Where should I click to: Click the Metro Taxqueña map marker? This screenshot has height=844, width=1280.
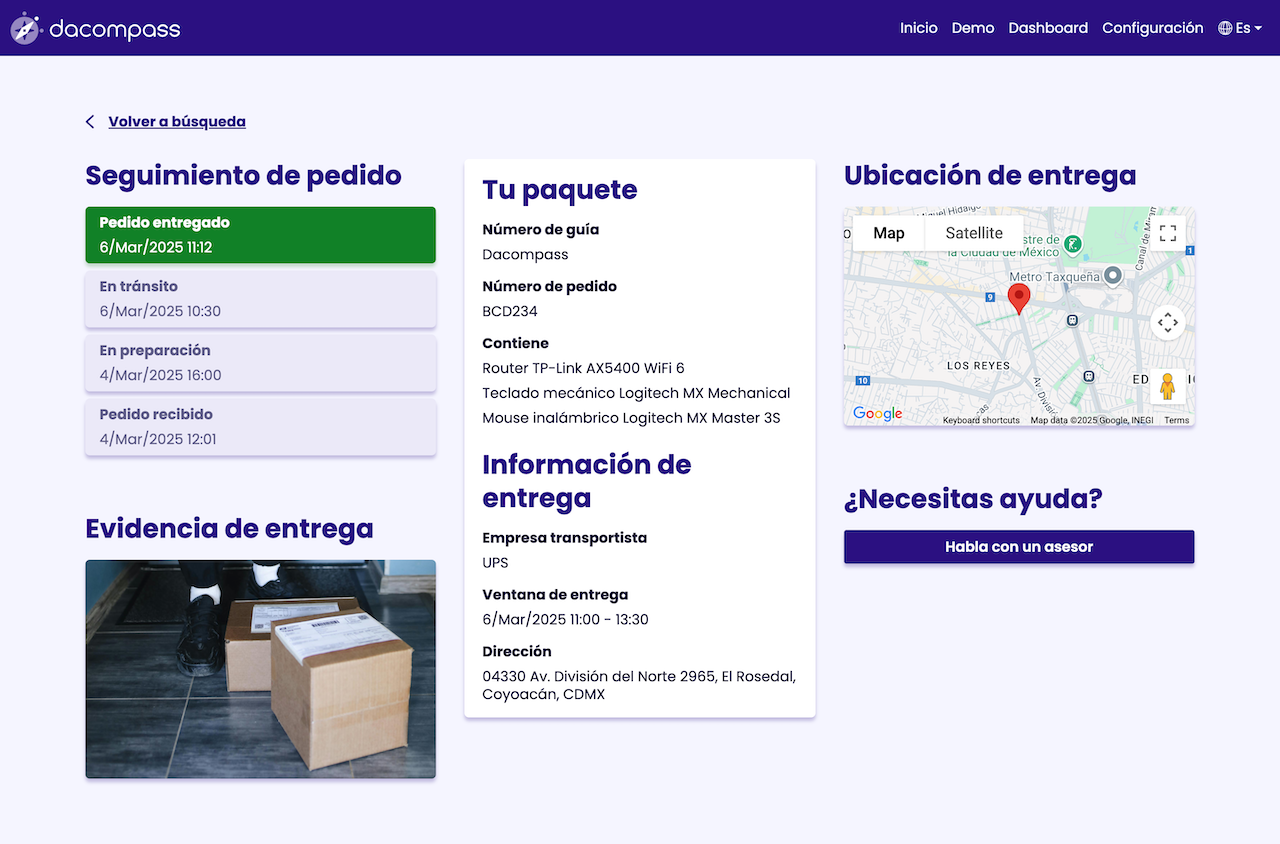pos(1111,275)
